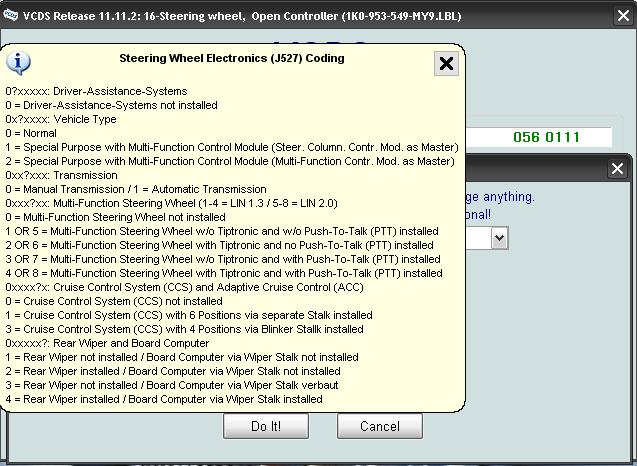Screen dimensions: 637x466
Task: Select the '0?xxxxx: Driver-Assistance-Systems' line
Action: tap(96, 91)
